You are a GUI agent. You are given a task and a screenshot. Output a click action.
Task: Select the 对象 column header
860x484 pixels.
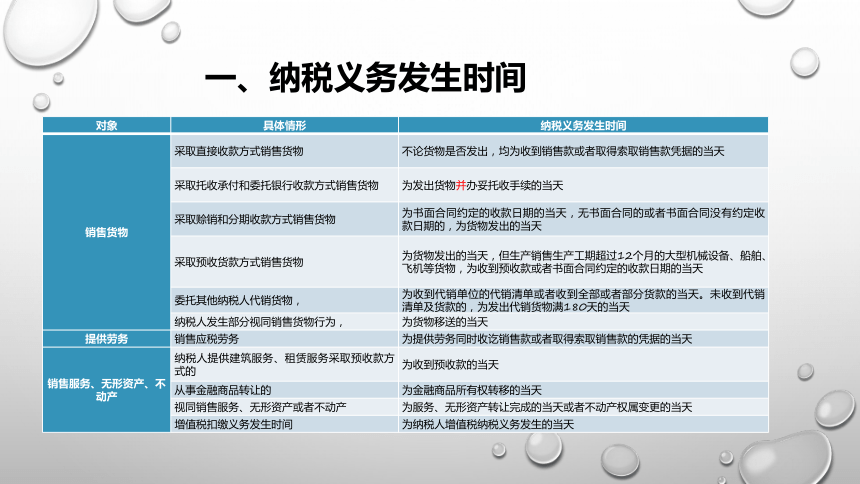(106, 125)
